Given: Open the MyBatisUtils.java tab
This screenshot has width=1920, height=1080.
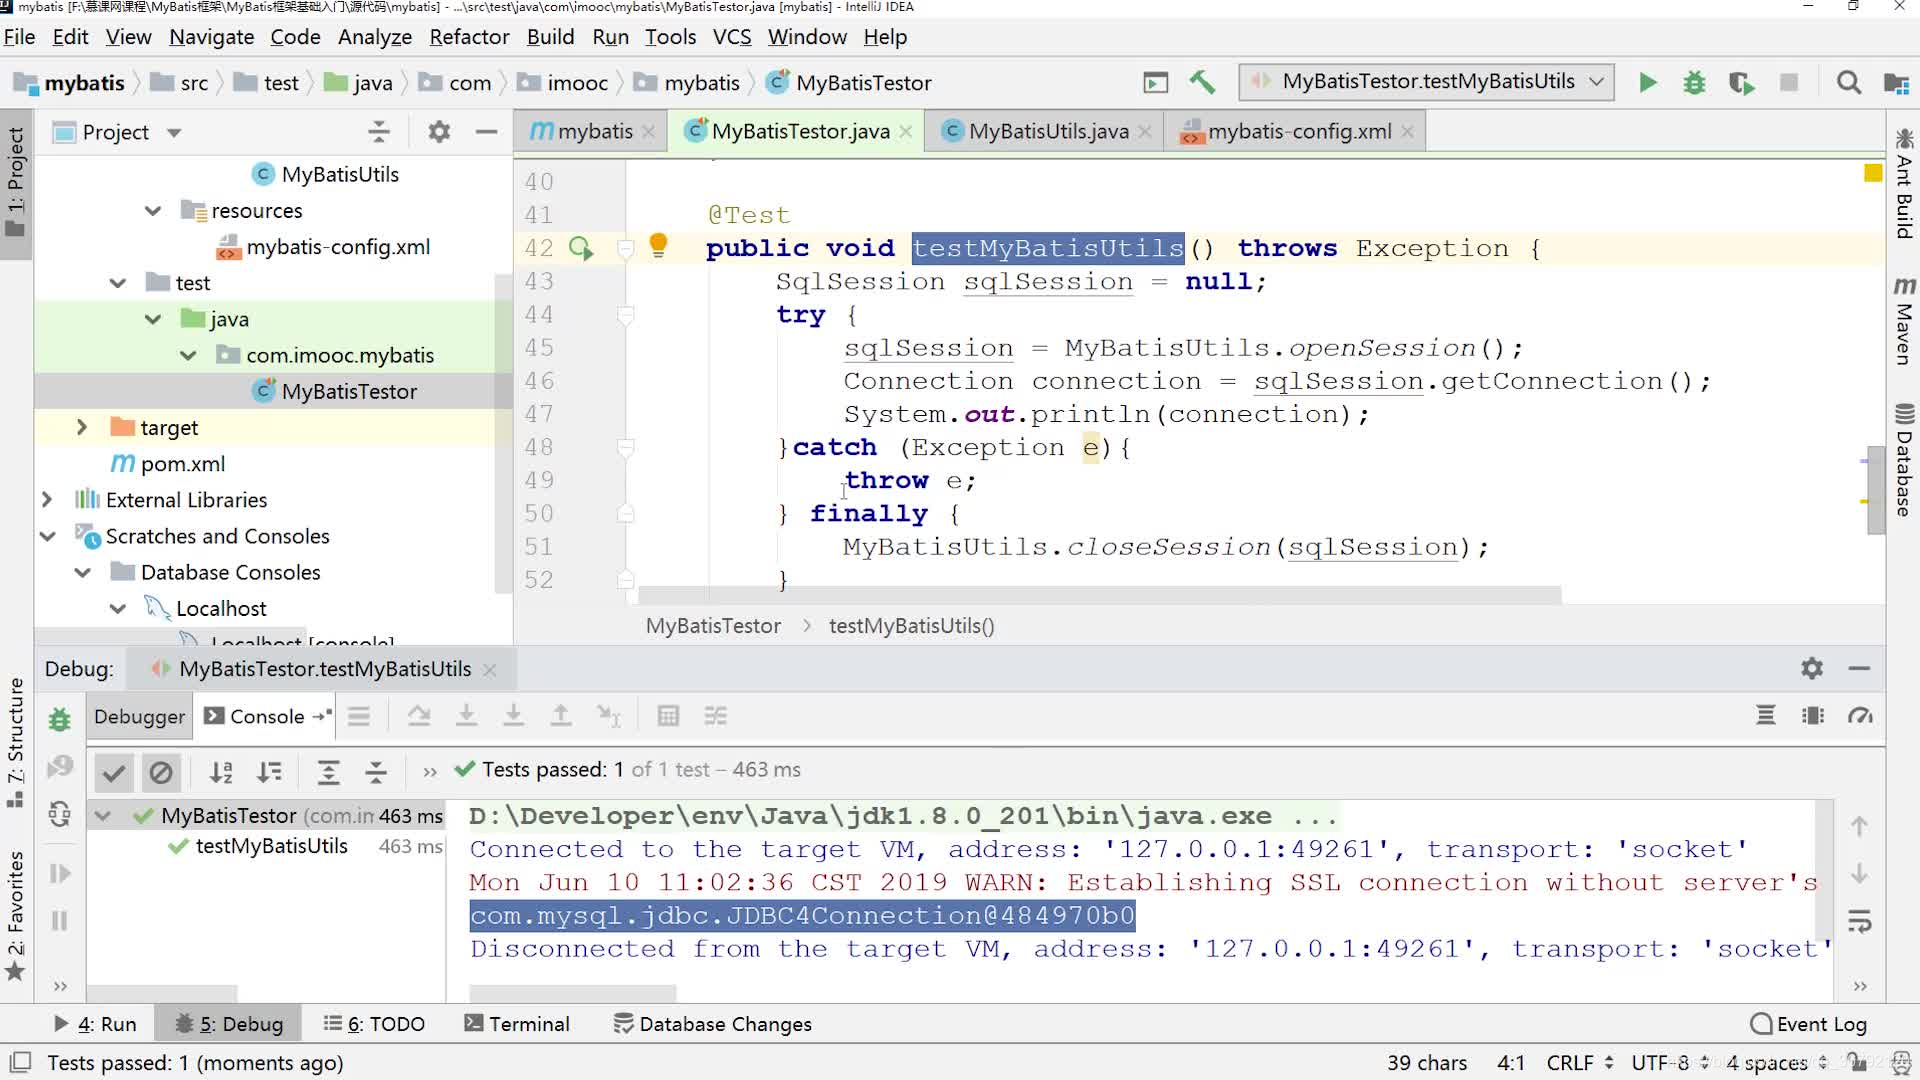Looking at the screenshot, I should [1048, 131].
